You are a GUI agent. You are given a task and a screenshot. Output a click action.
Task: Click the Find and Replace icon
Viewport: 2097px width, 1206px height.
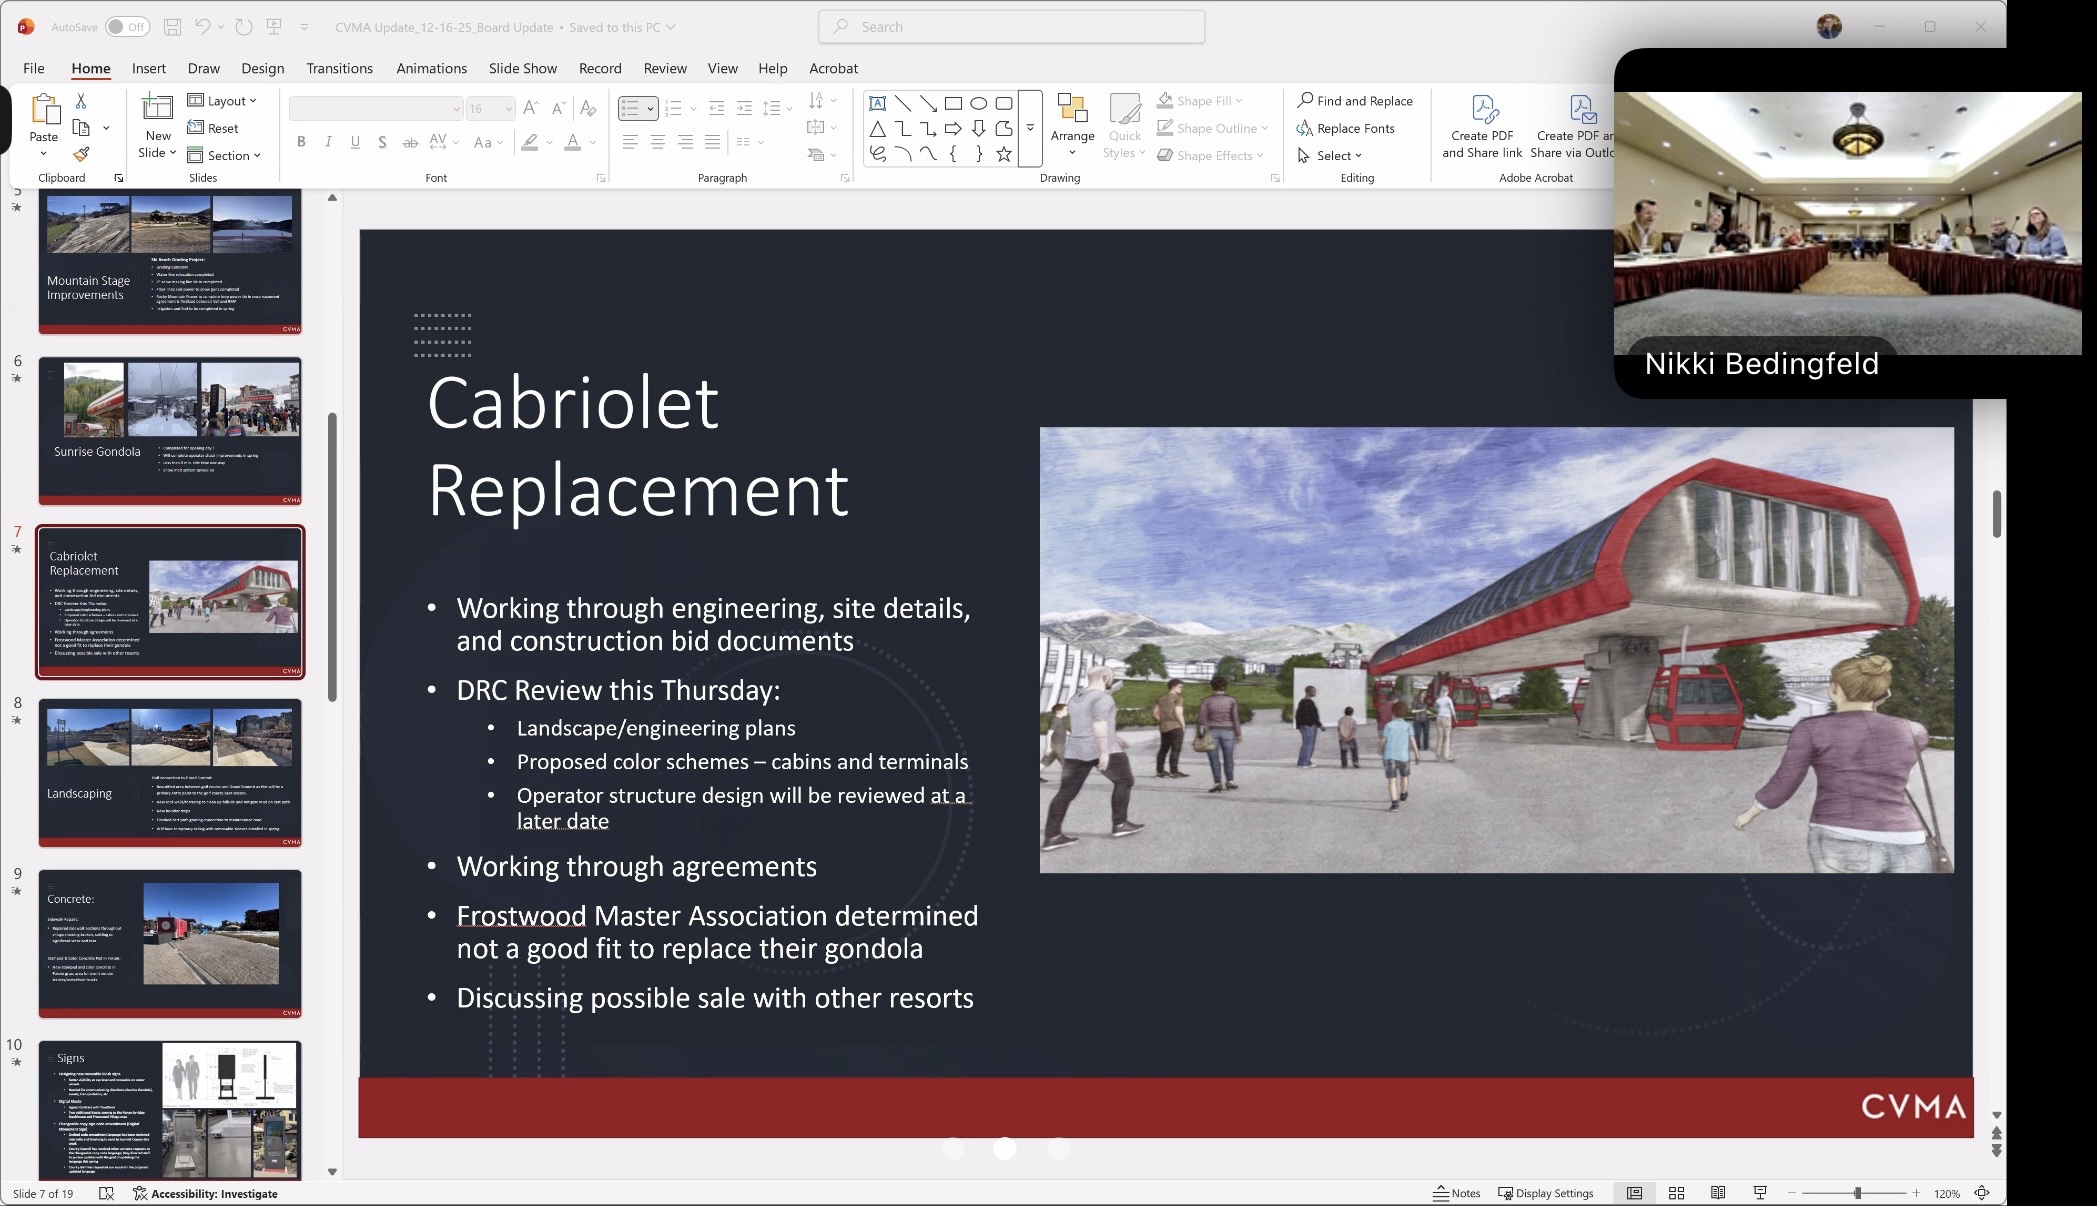point(1306,100)
